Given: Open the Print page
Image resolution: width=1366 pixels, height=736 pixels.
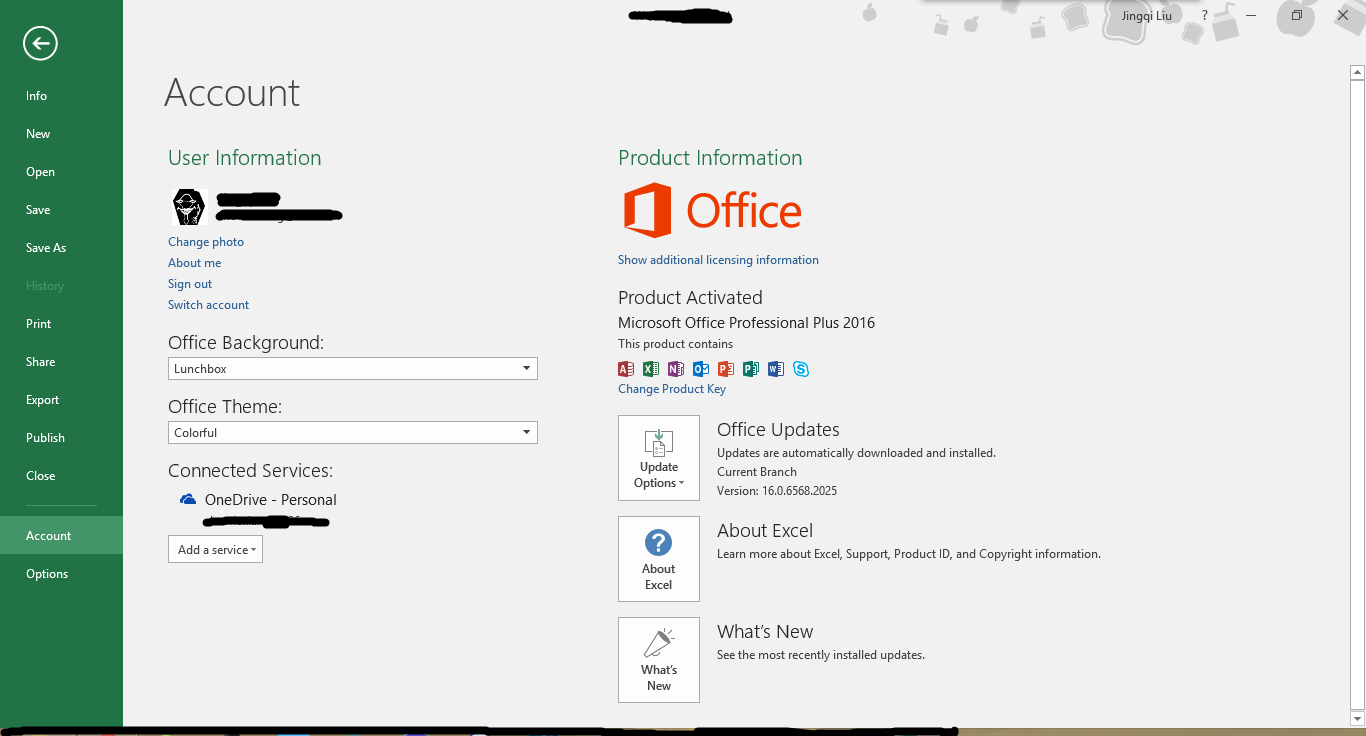Looking at the screenshot, I should pyautogui.click(x=61, y=324).
